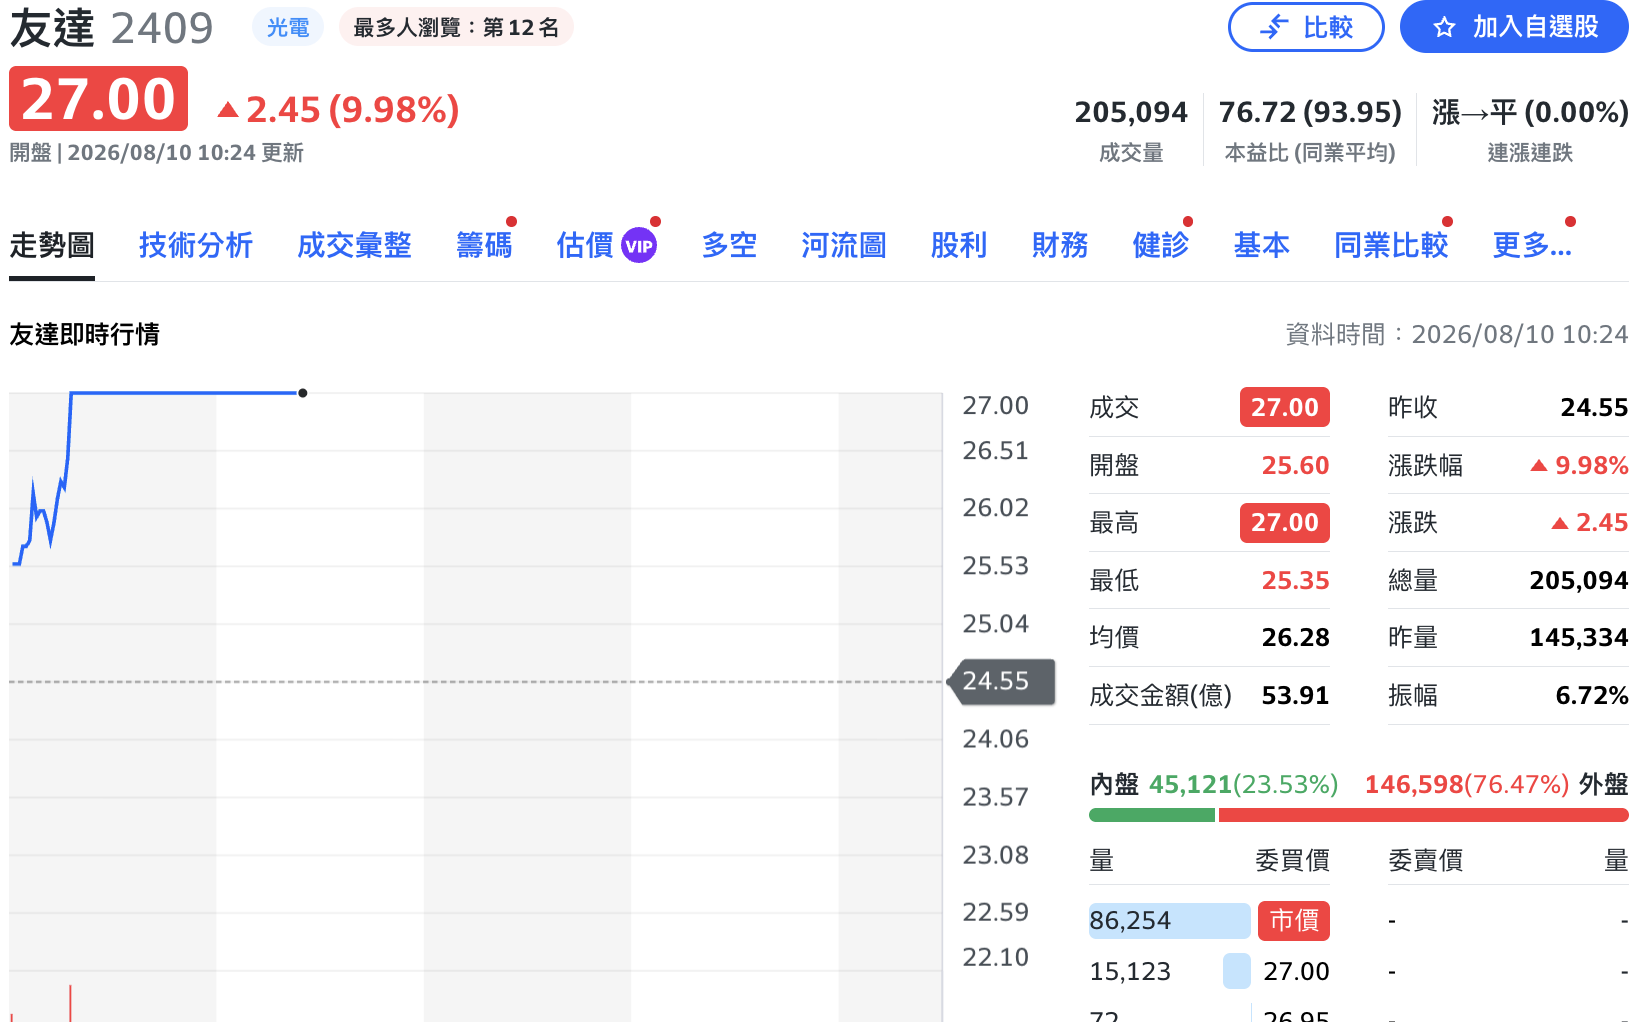The width and height of the screenshot is (1640, 1022).
Task: Click the 開盤 value 25.60
Action: [1295, 465]
